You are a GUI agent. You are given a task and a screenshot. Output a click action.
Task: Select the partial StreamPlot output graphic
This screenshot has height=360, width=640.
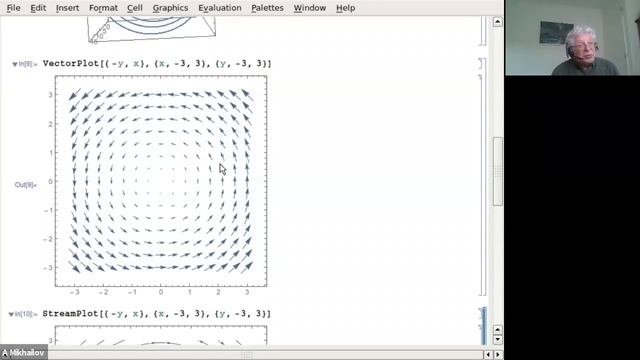tap(161, 336)
